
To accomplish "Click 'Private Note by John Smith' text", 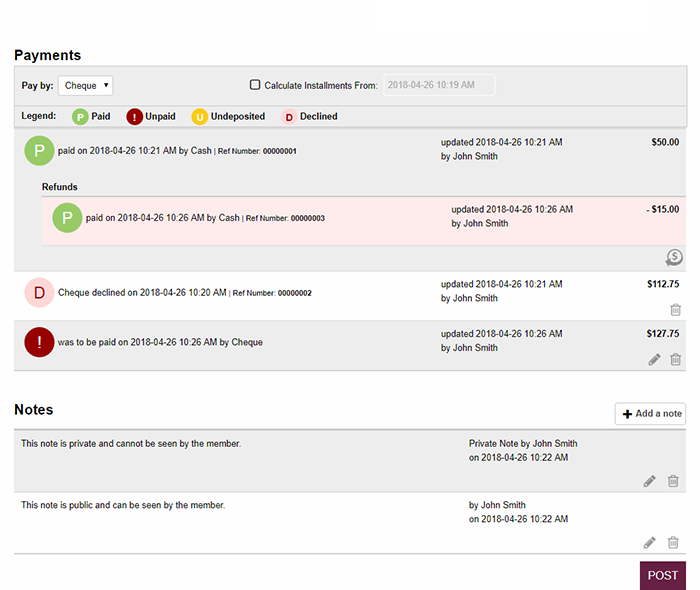I will pos(523,444).
